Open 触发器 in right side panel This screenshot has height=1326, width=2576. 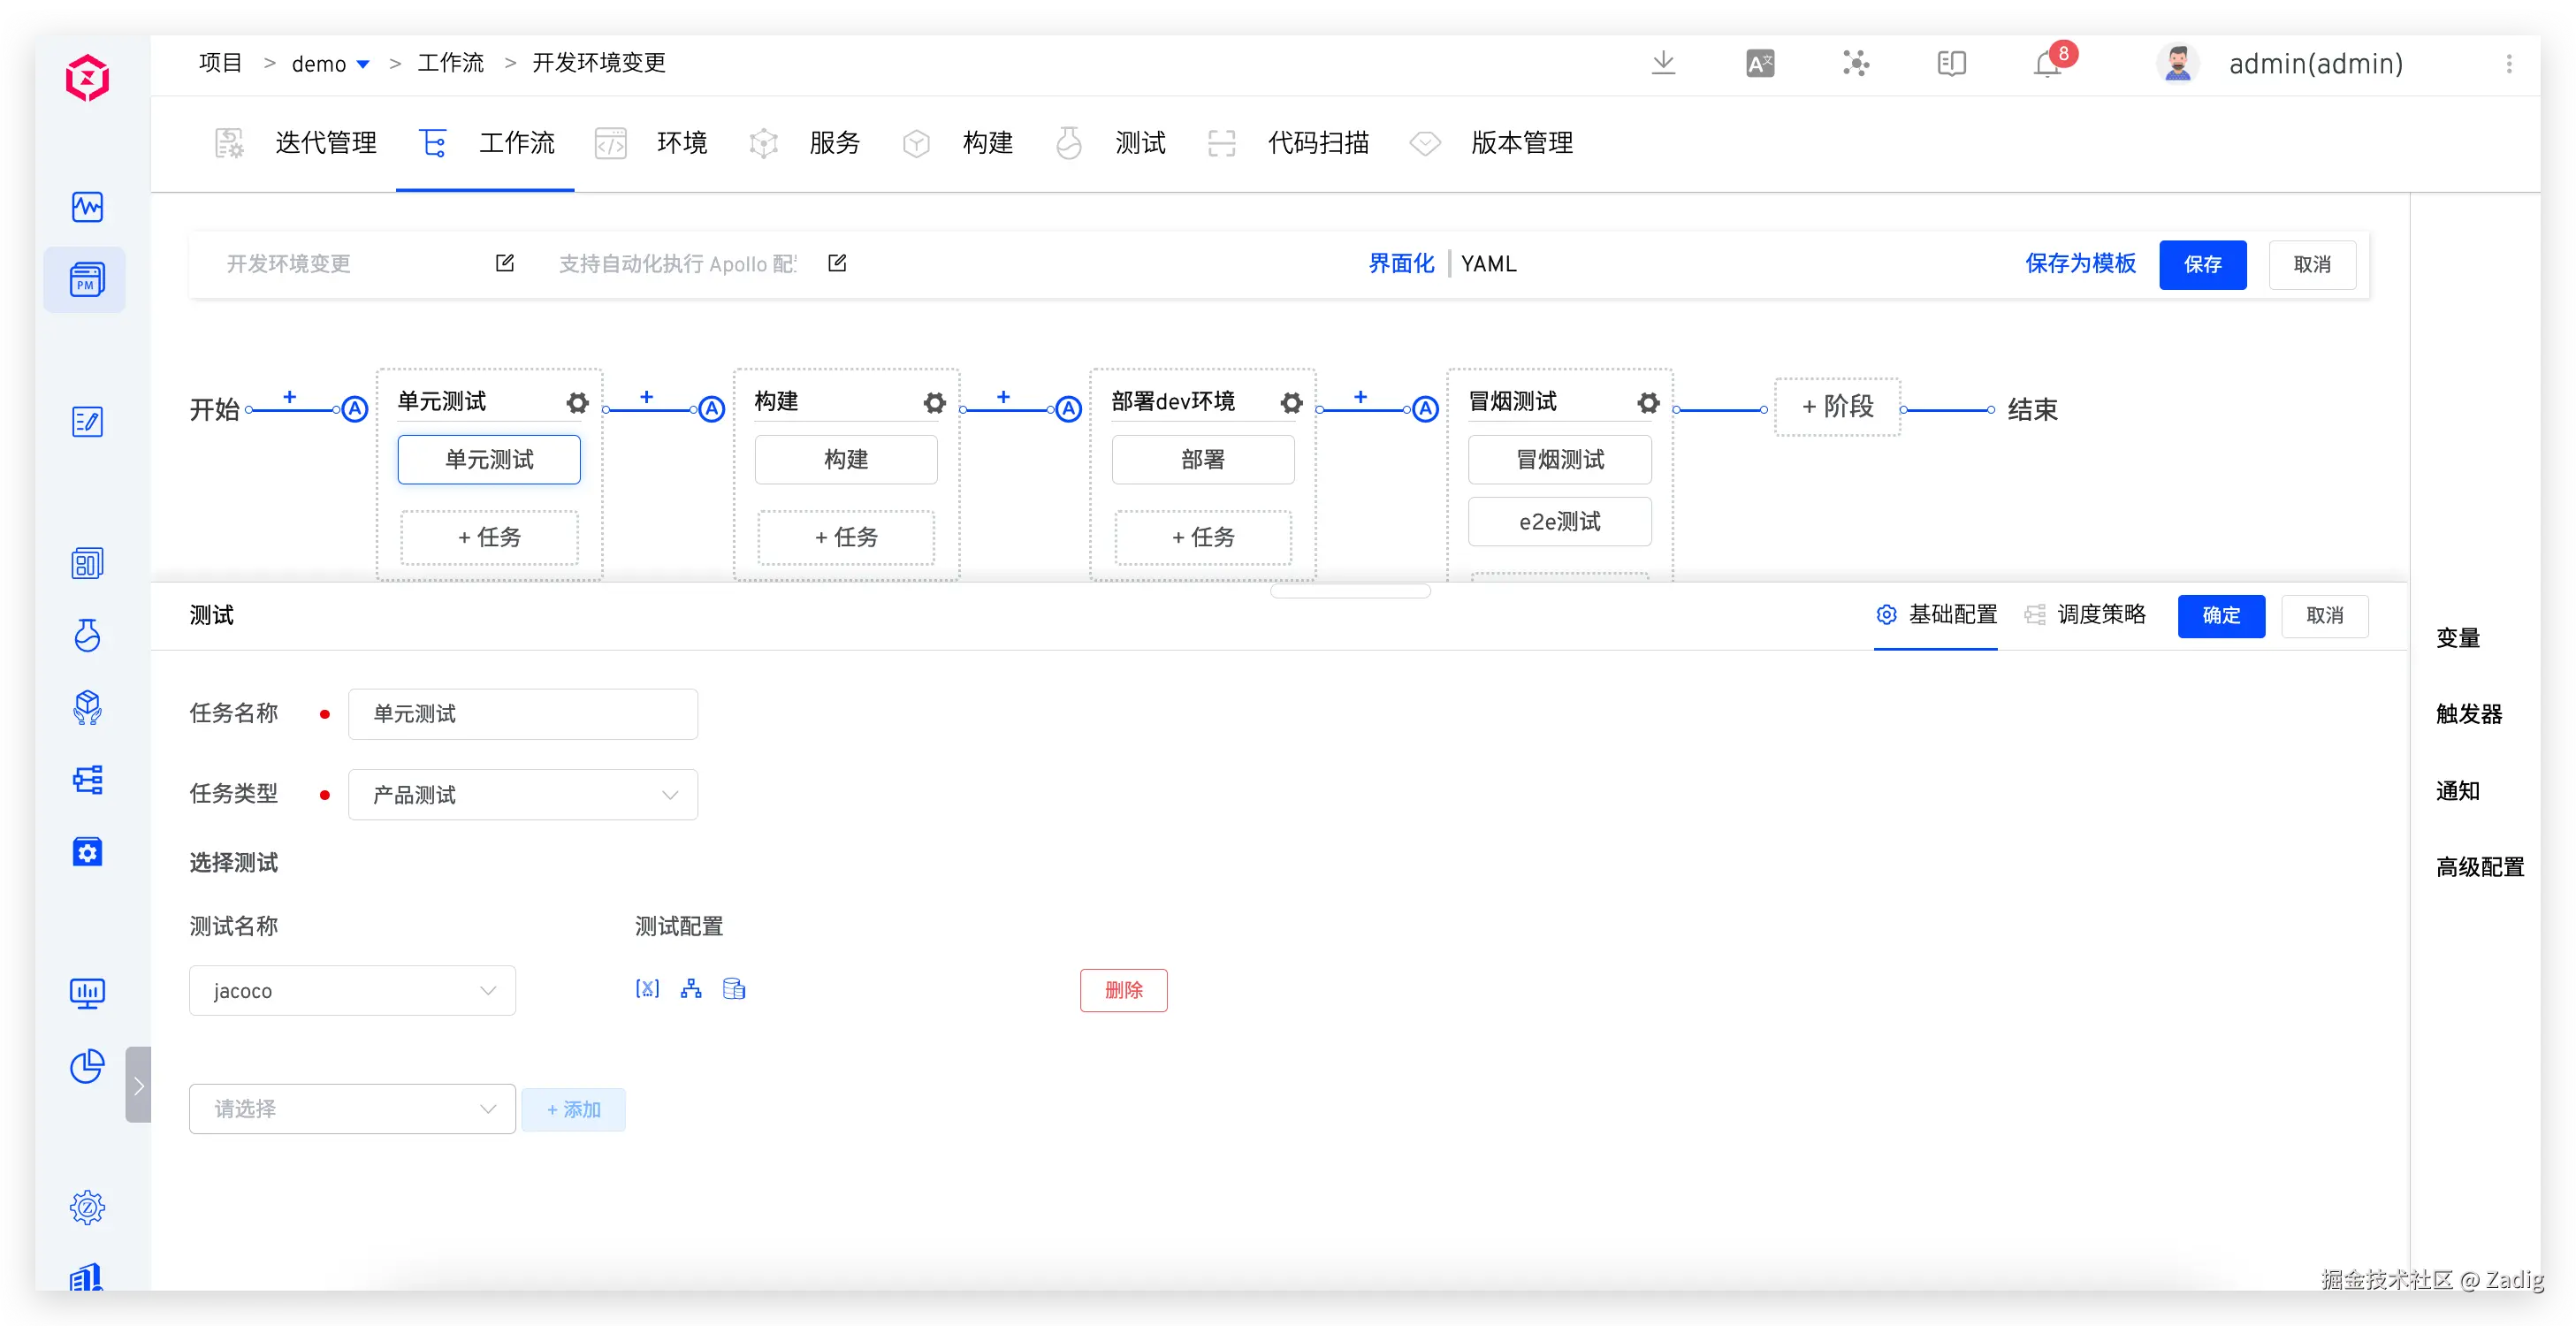[2469, 714]
